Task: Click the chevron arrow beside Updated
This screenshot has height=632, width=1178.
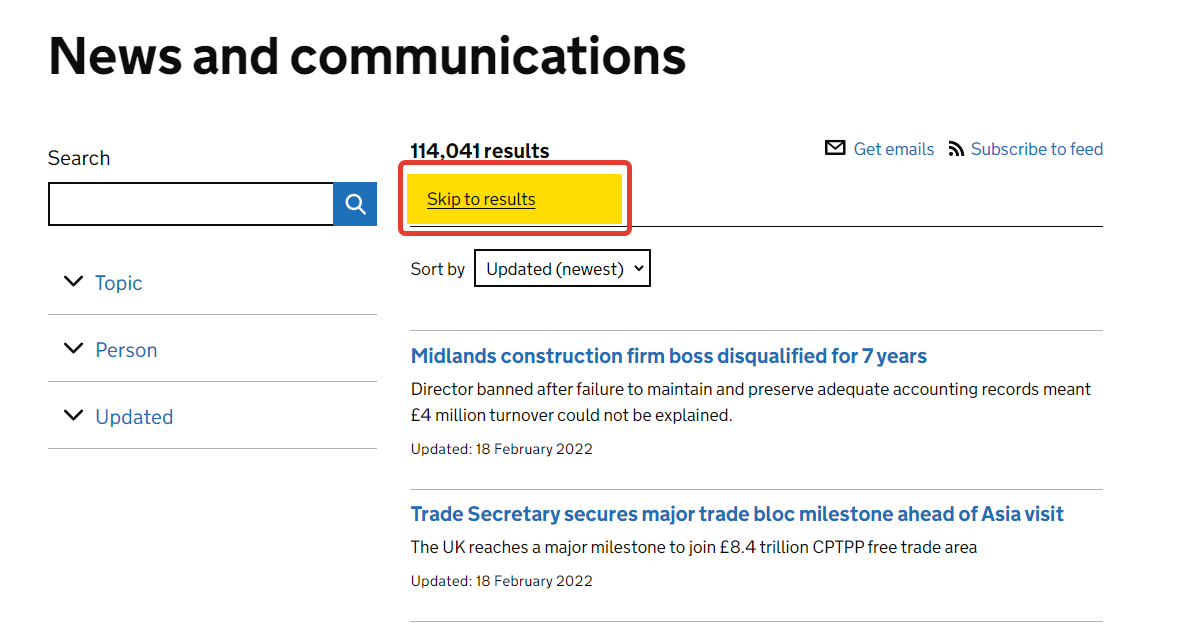Action: (73, 416)
